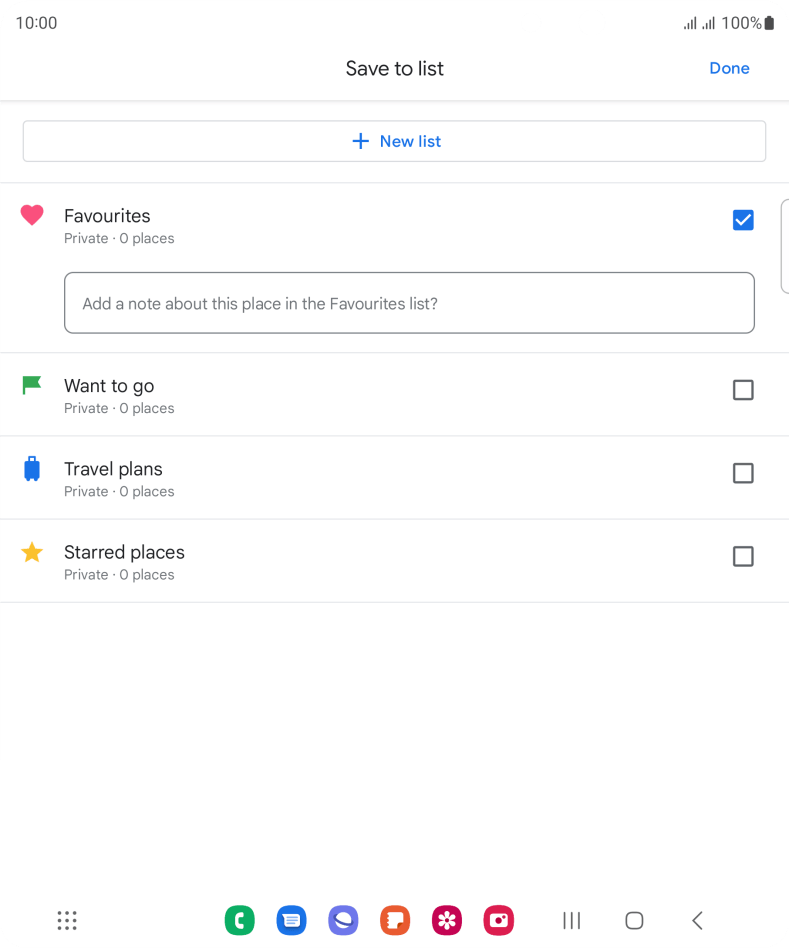Open the apps grid drawer icon
789x948 pixels.
point(67,920)
